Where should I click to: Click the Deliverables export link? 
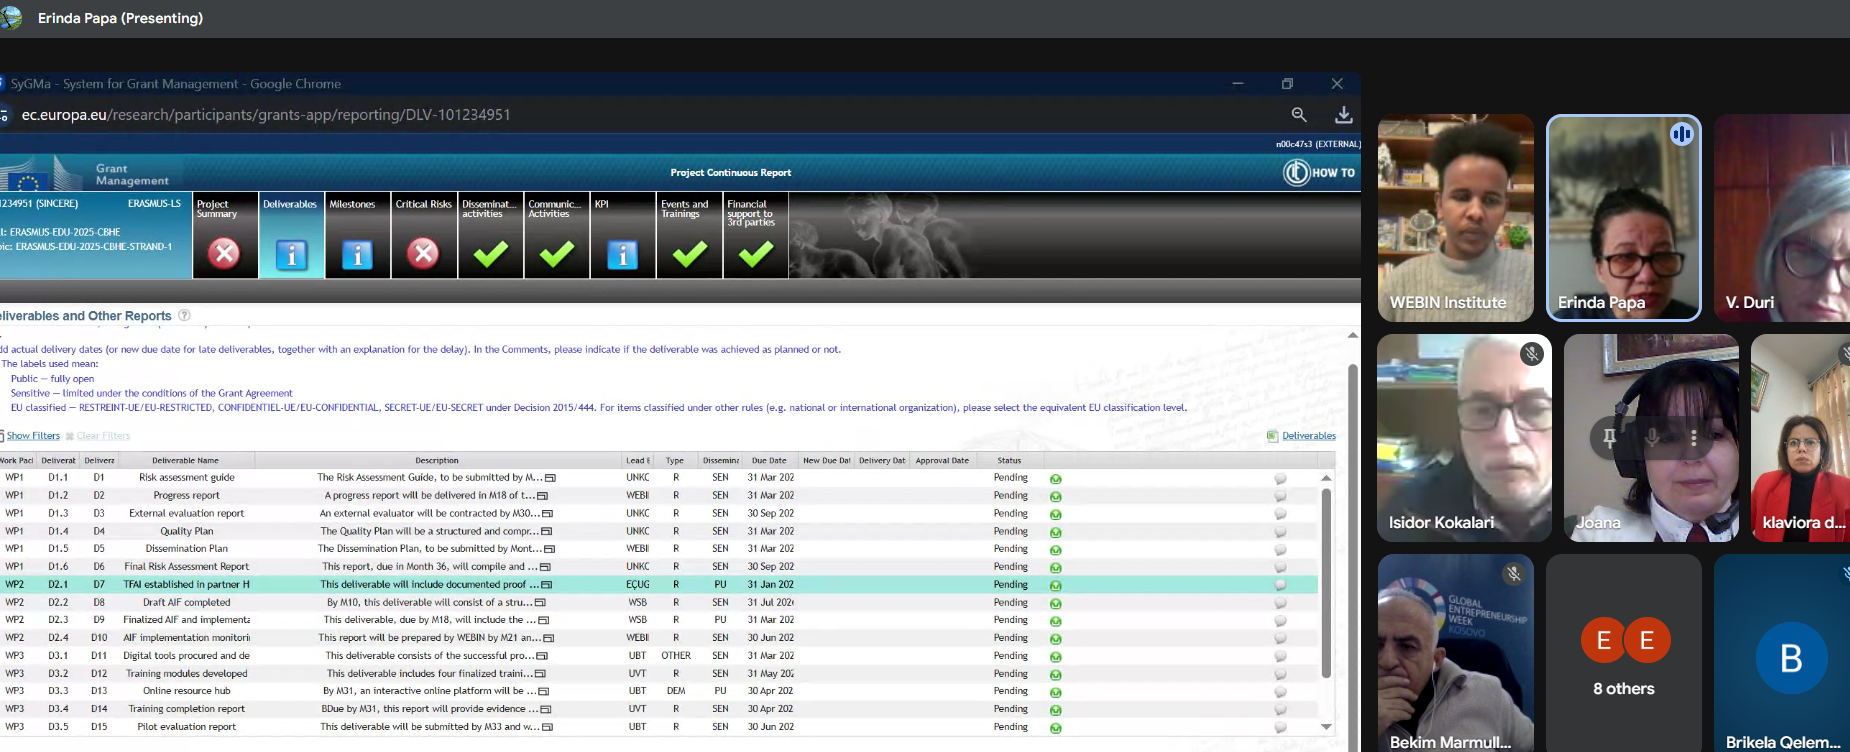point(1308,436)
